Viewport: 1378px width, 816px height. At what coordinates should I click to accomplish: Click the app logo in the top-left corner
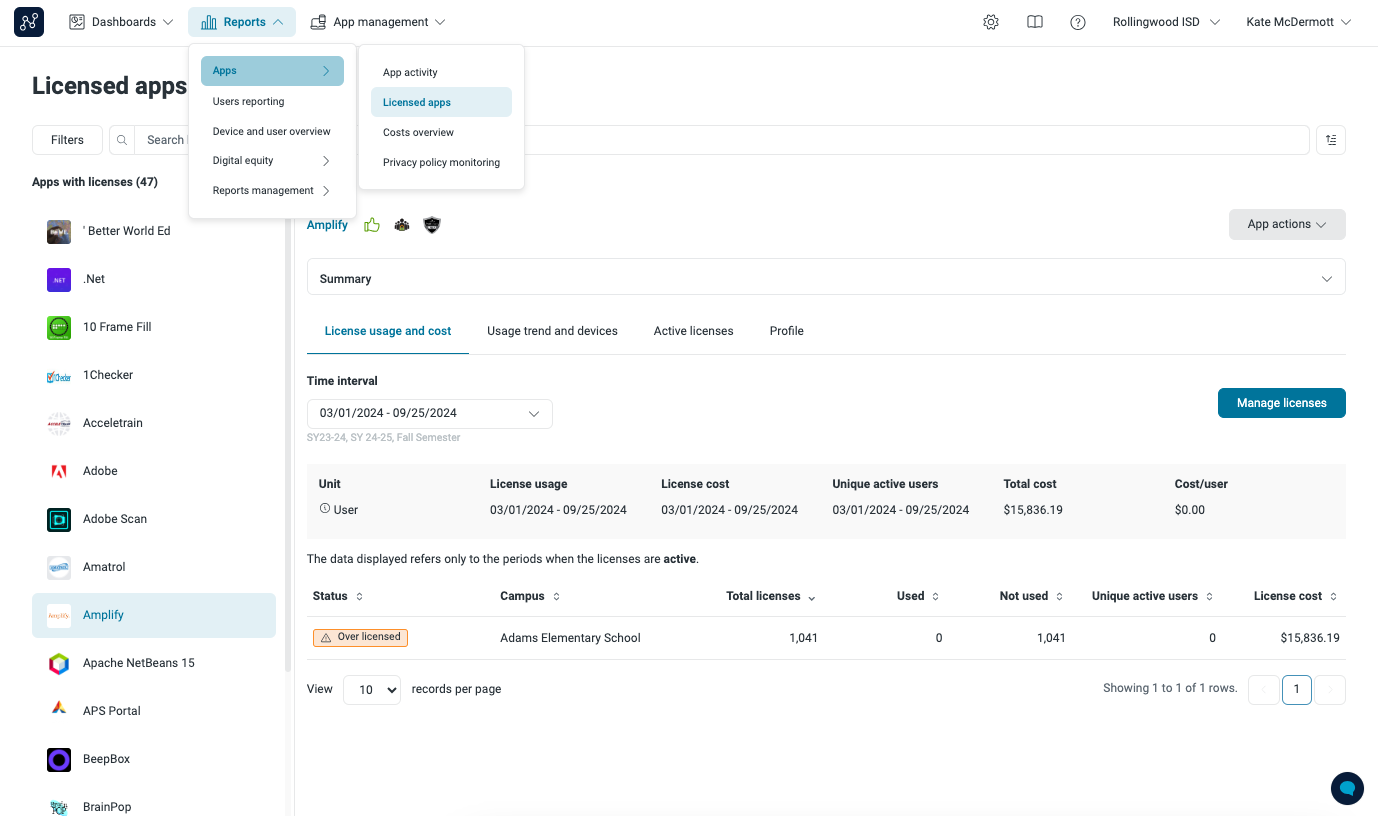(29, 22)
